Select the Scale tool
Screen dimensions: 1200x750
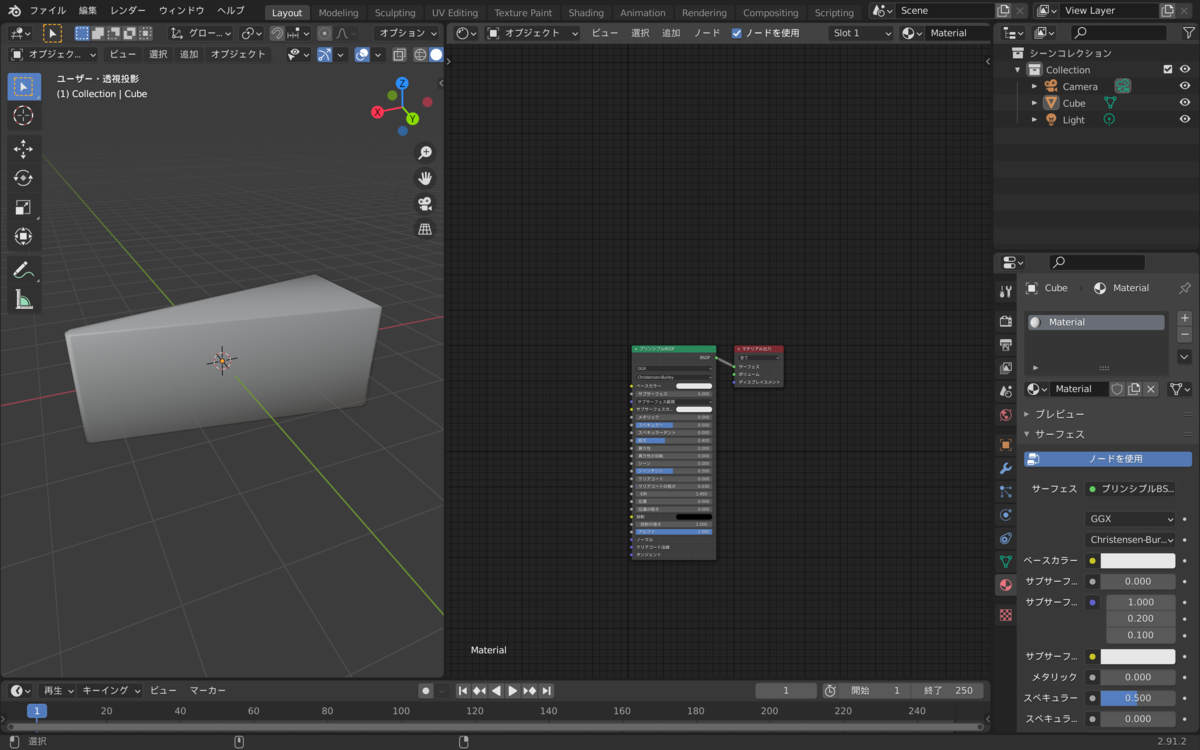tap(23, 208)
